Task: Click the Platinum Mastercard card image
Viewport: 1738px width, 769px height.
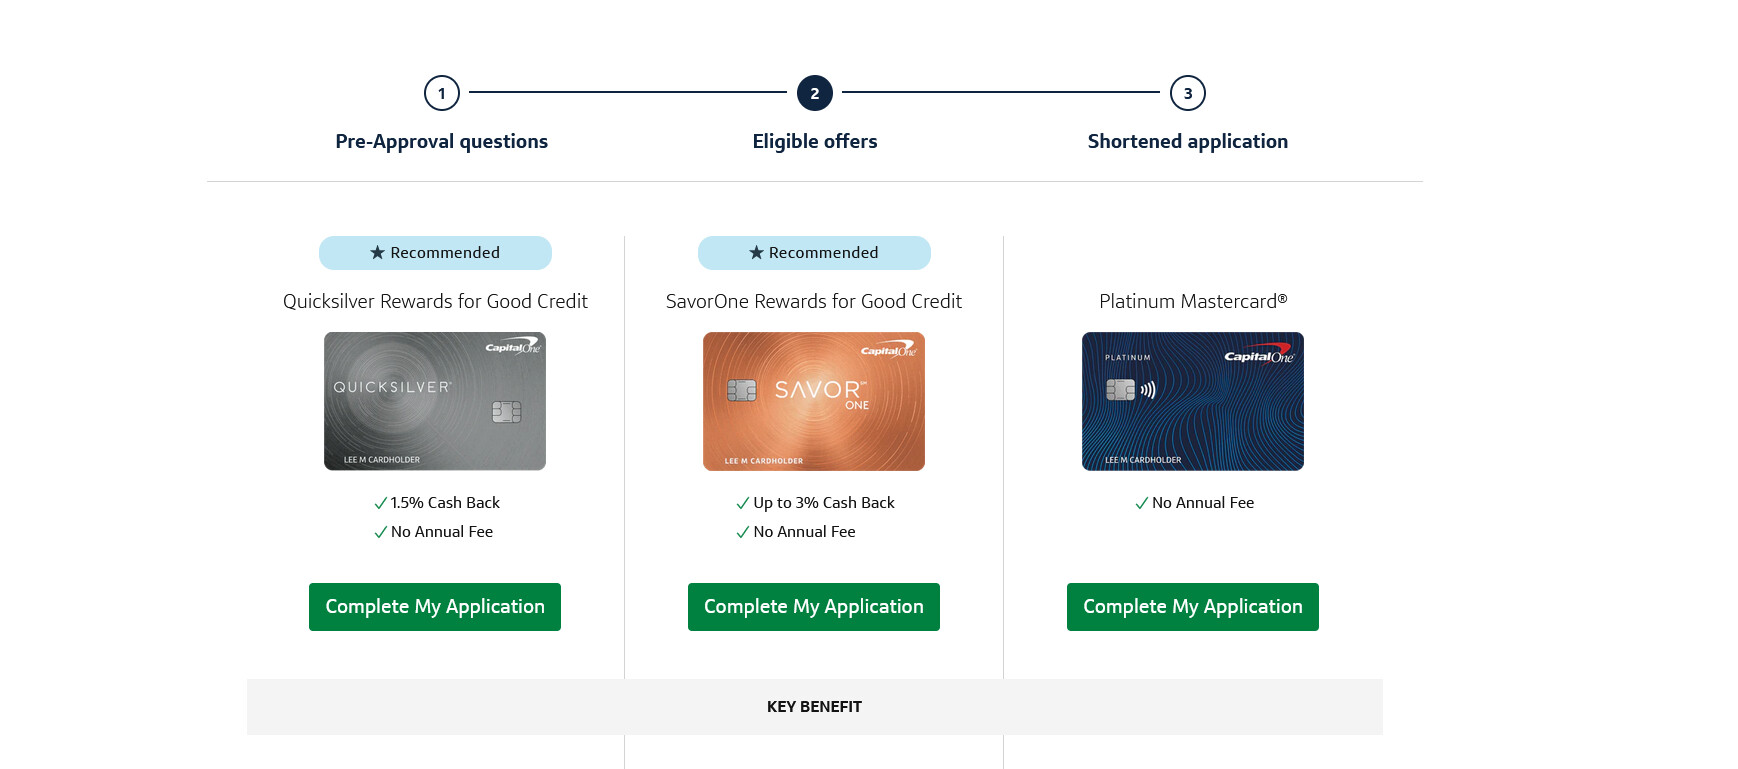Action: [x=1193, y=401]
